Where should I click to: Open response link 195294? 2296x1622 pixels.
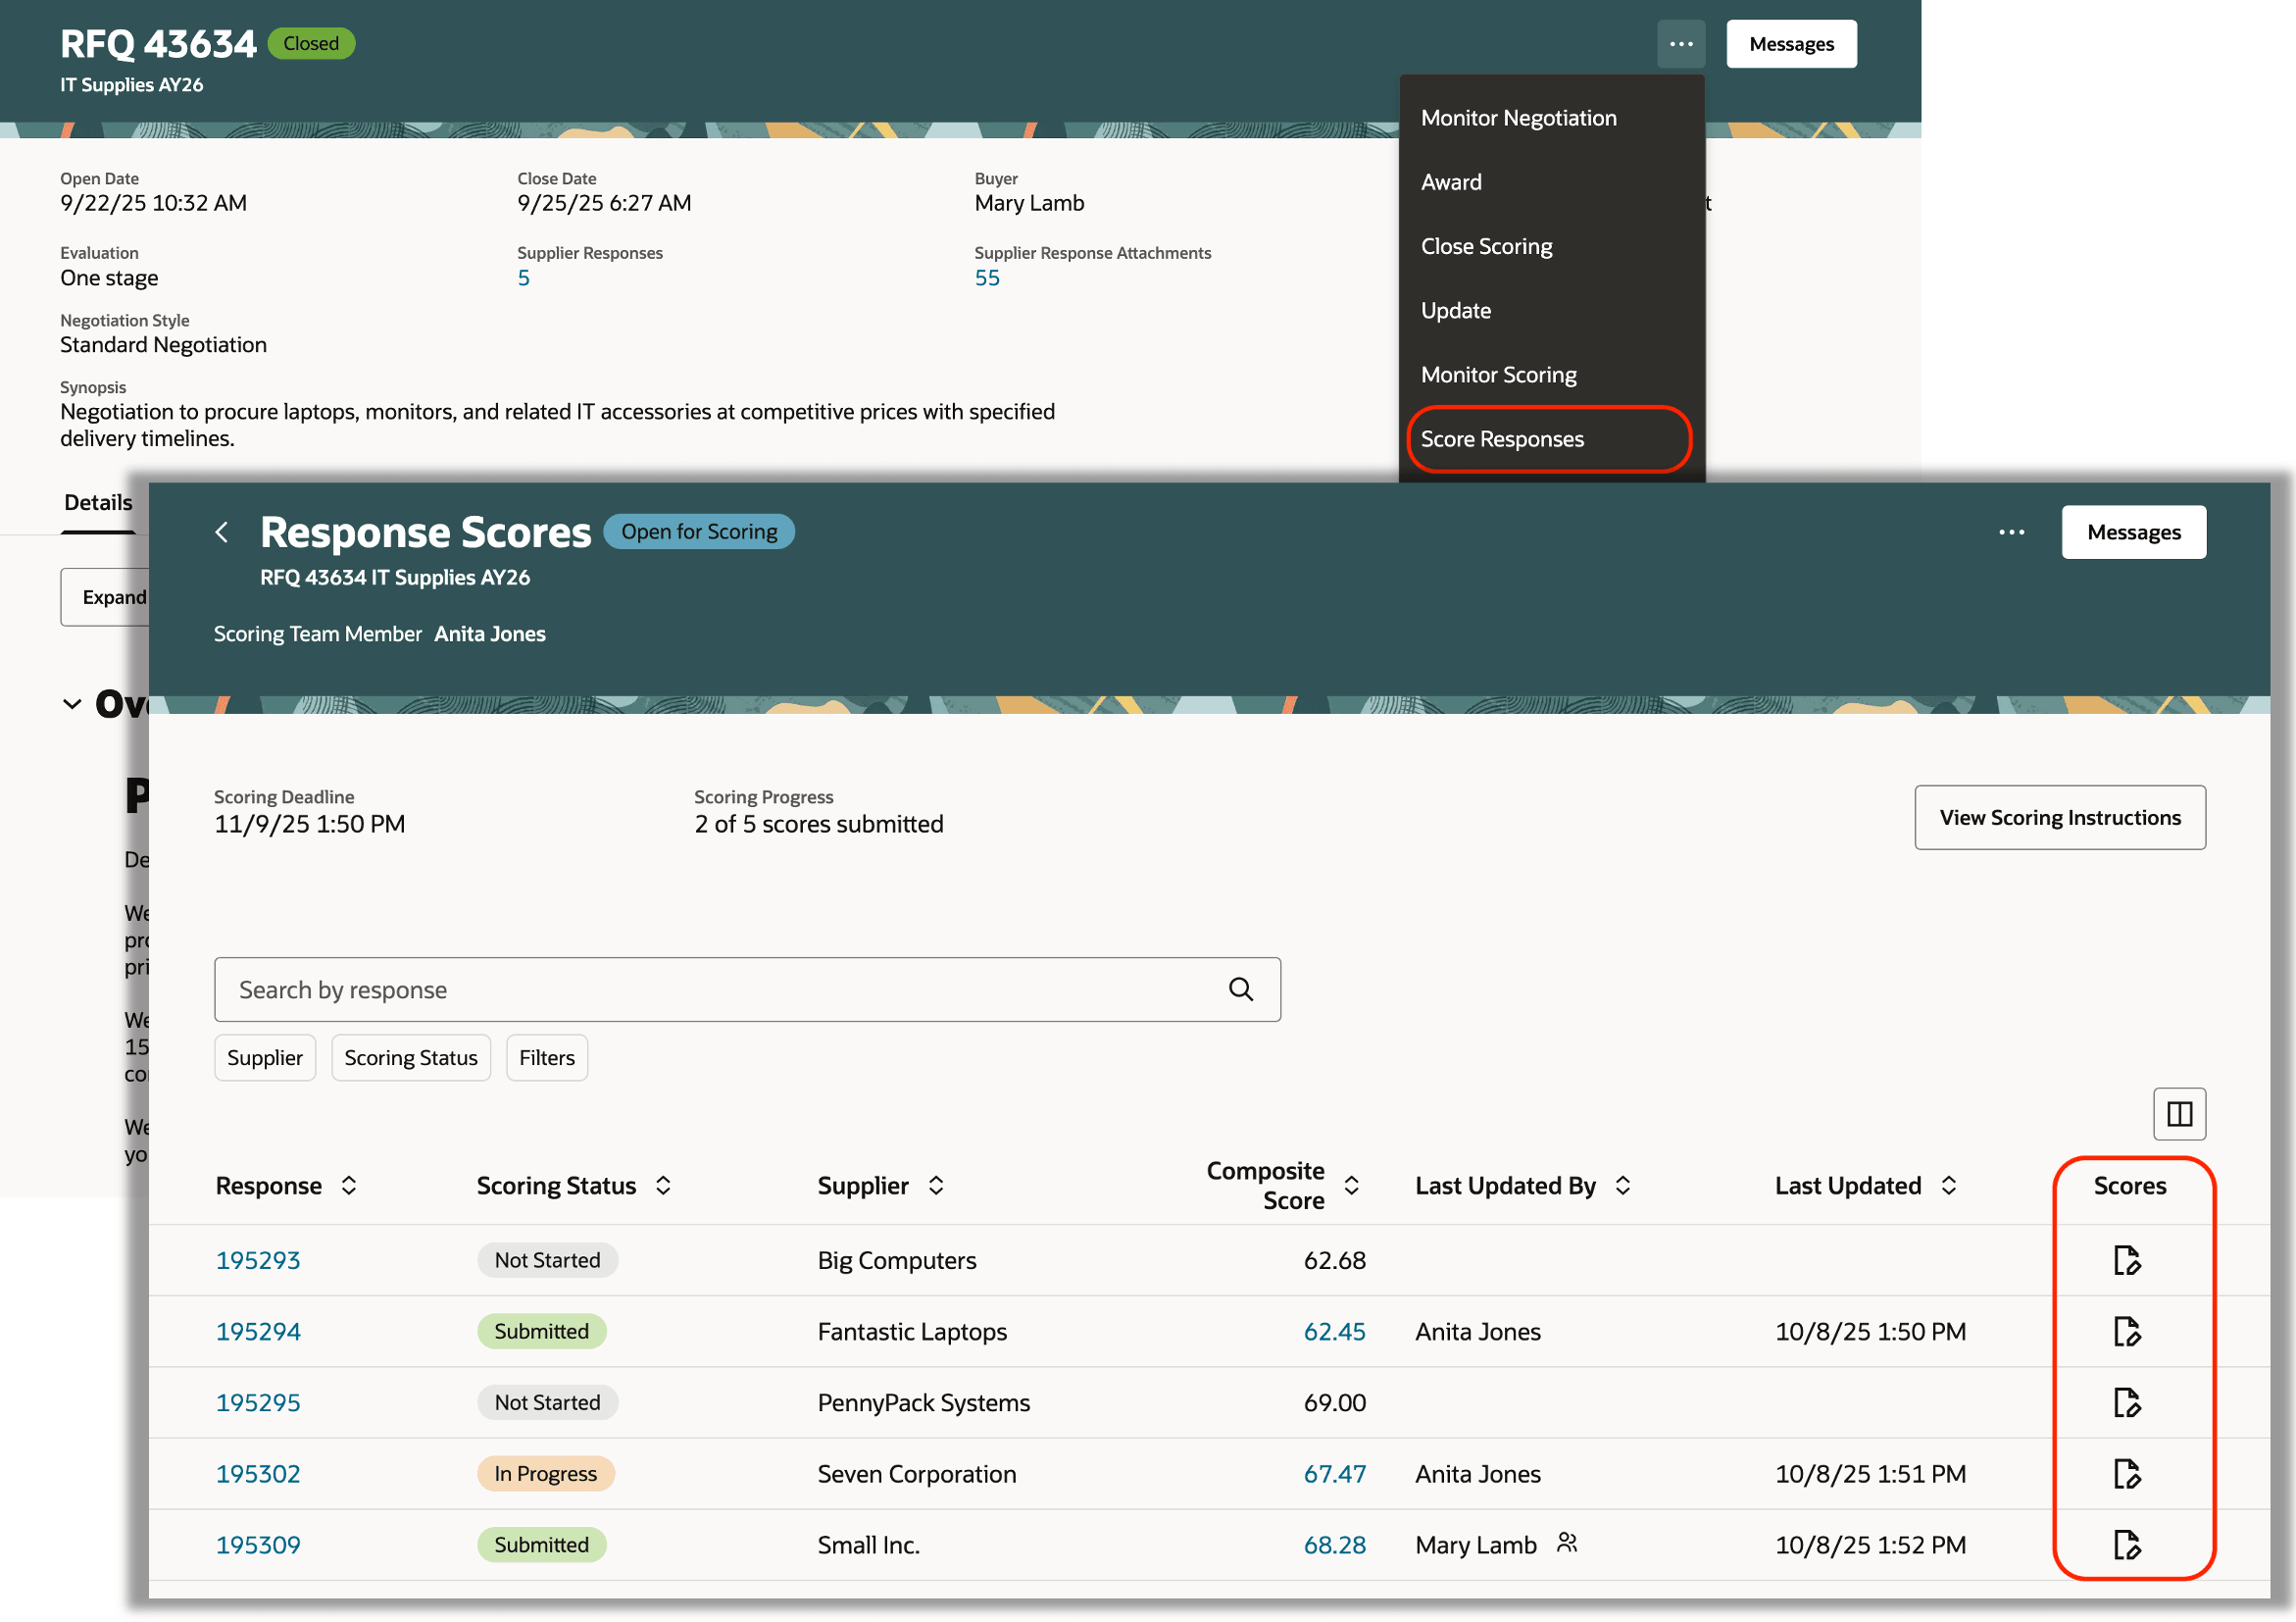pyautogui.click(x=258, y=1331)
